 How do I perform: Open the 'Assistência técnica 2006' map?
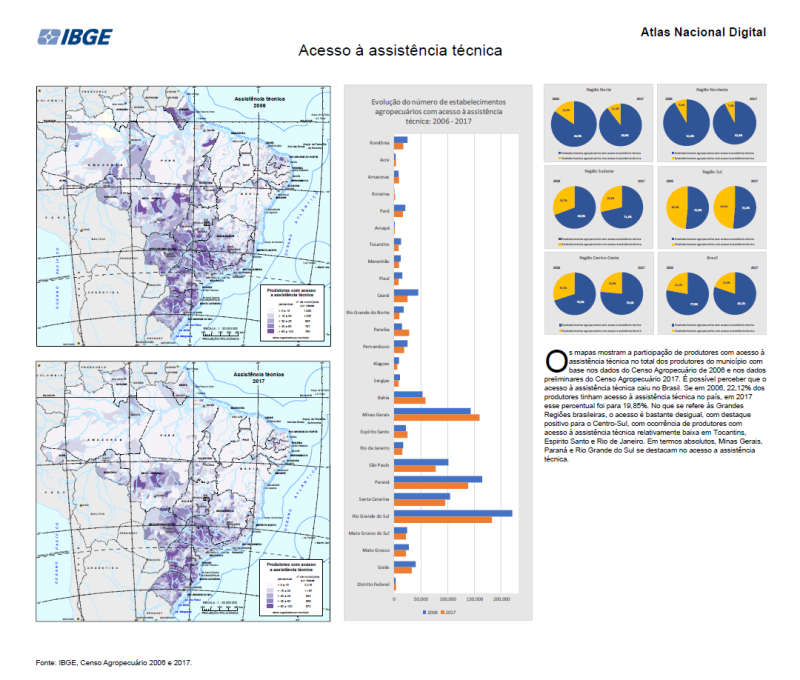click(x=183, y=216)
